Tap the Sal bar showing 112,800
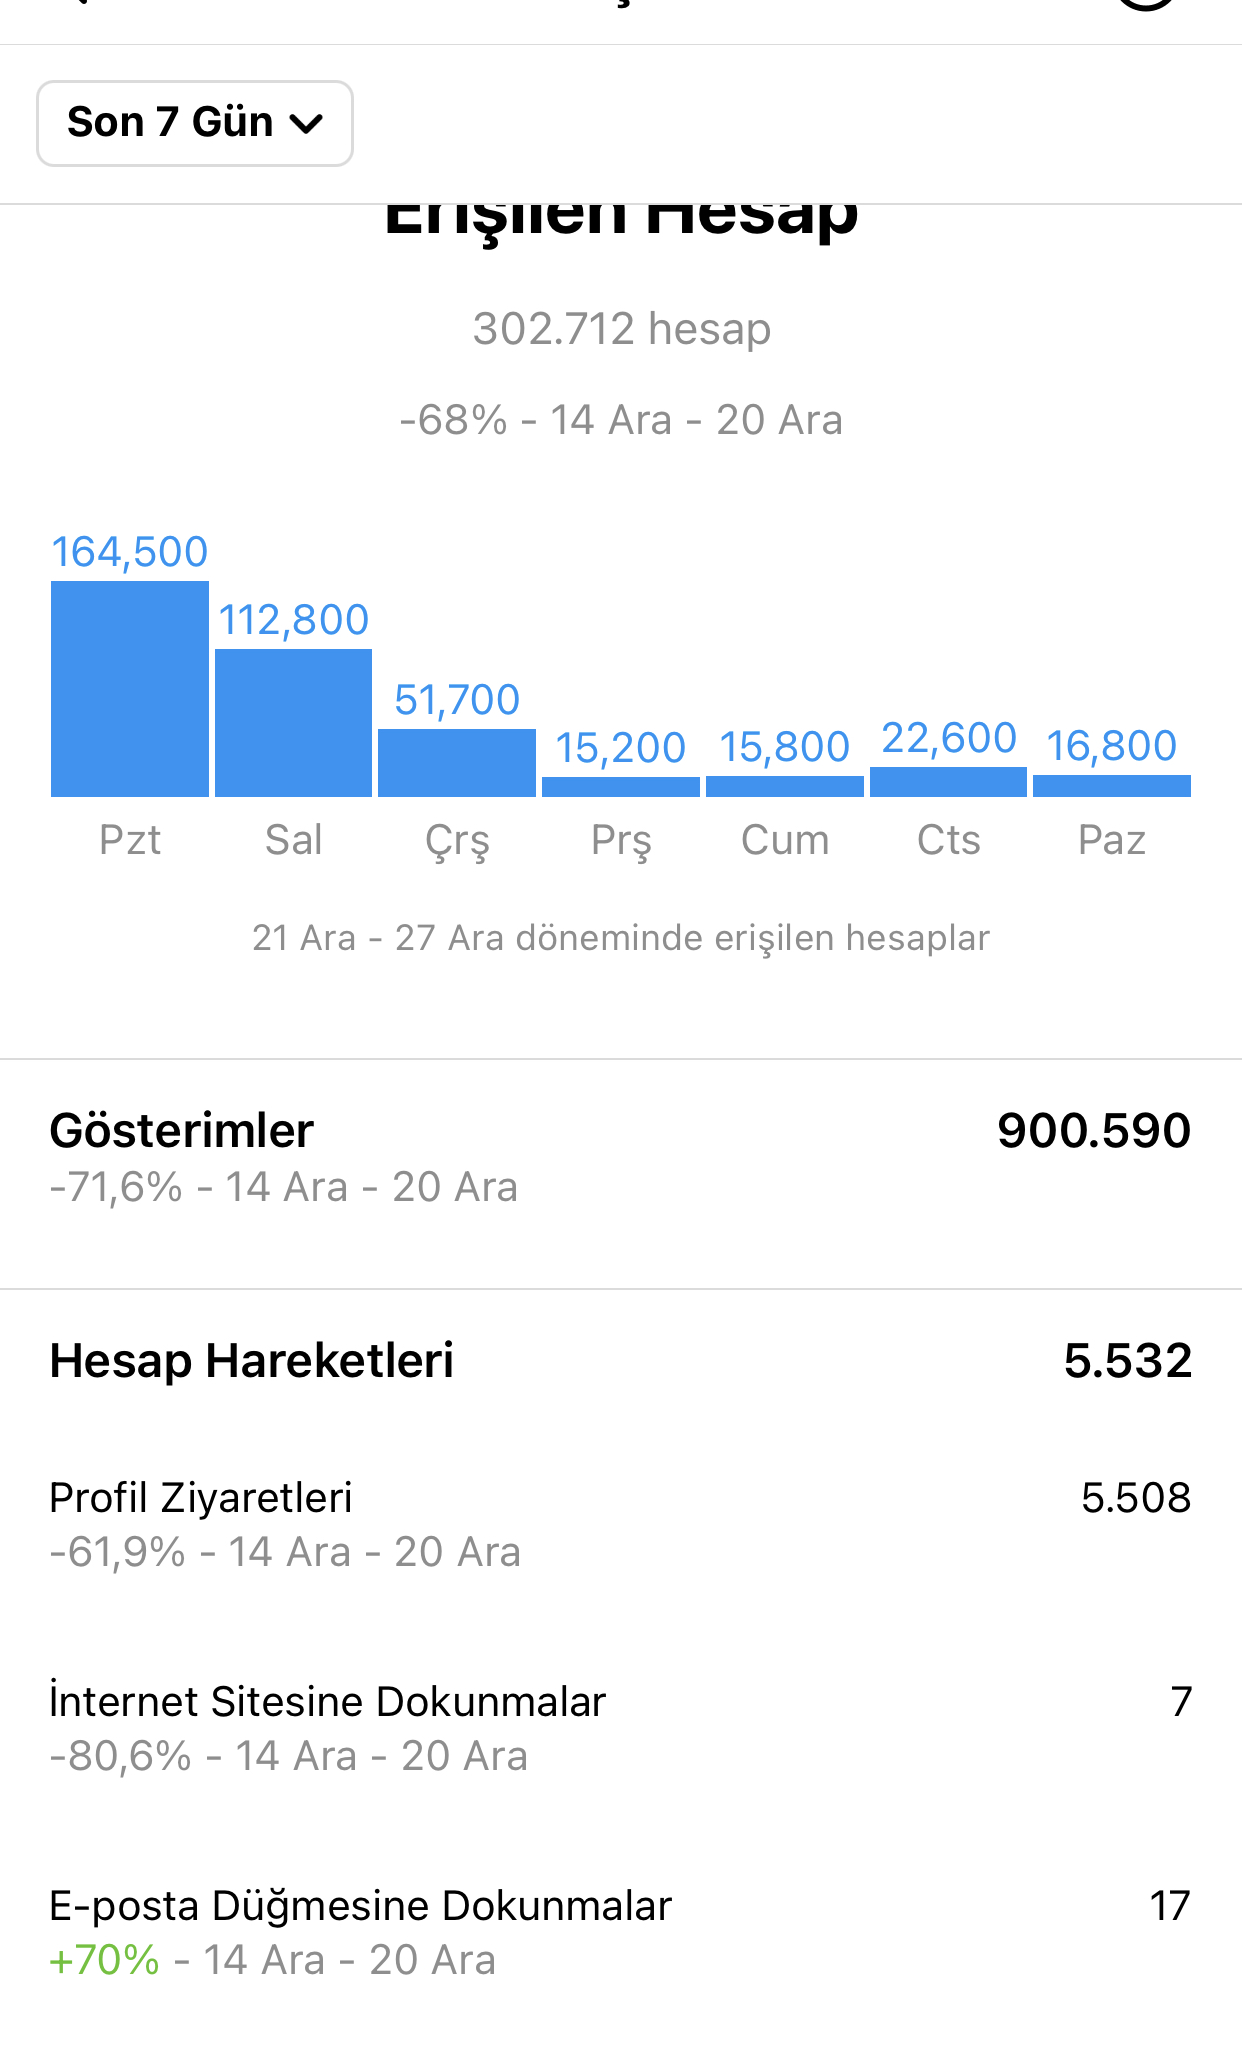This screenshot has height=2060, width=1242. pos(293,723)
